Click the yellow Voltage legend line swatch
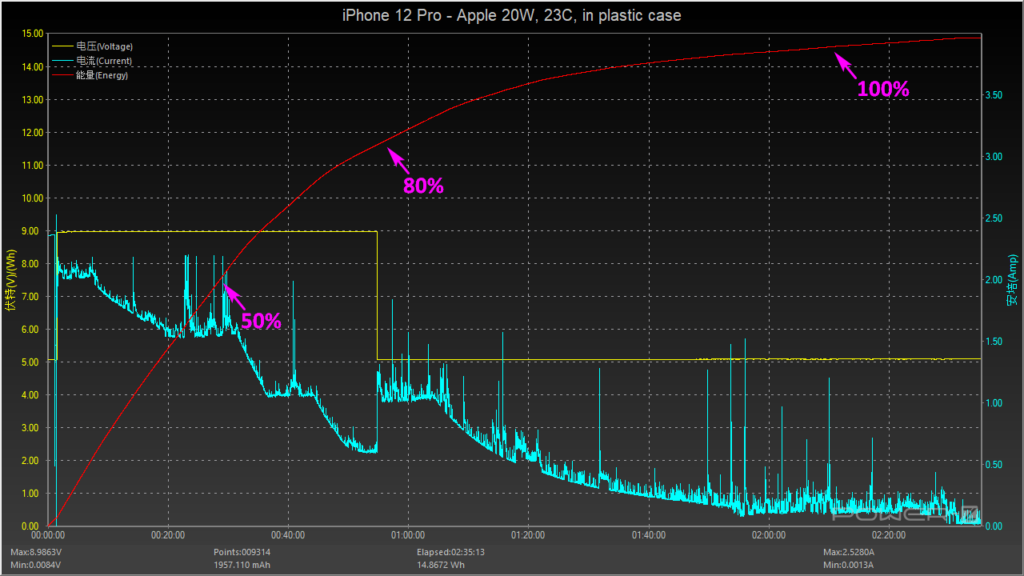 pos(63,46)
